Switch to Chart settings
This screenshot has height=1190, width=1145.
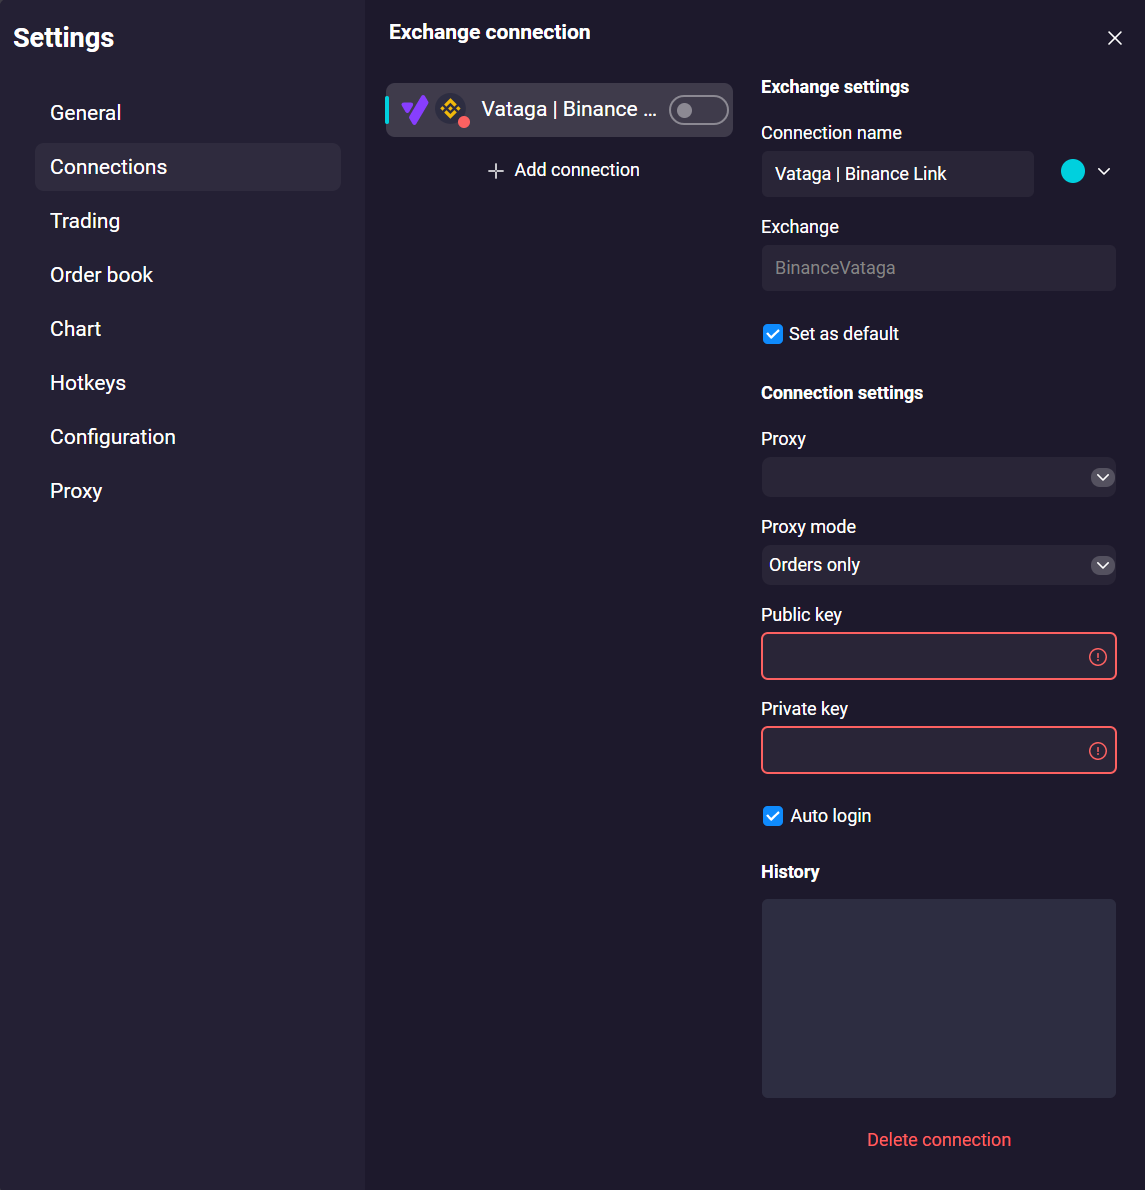[187, 329]
